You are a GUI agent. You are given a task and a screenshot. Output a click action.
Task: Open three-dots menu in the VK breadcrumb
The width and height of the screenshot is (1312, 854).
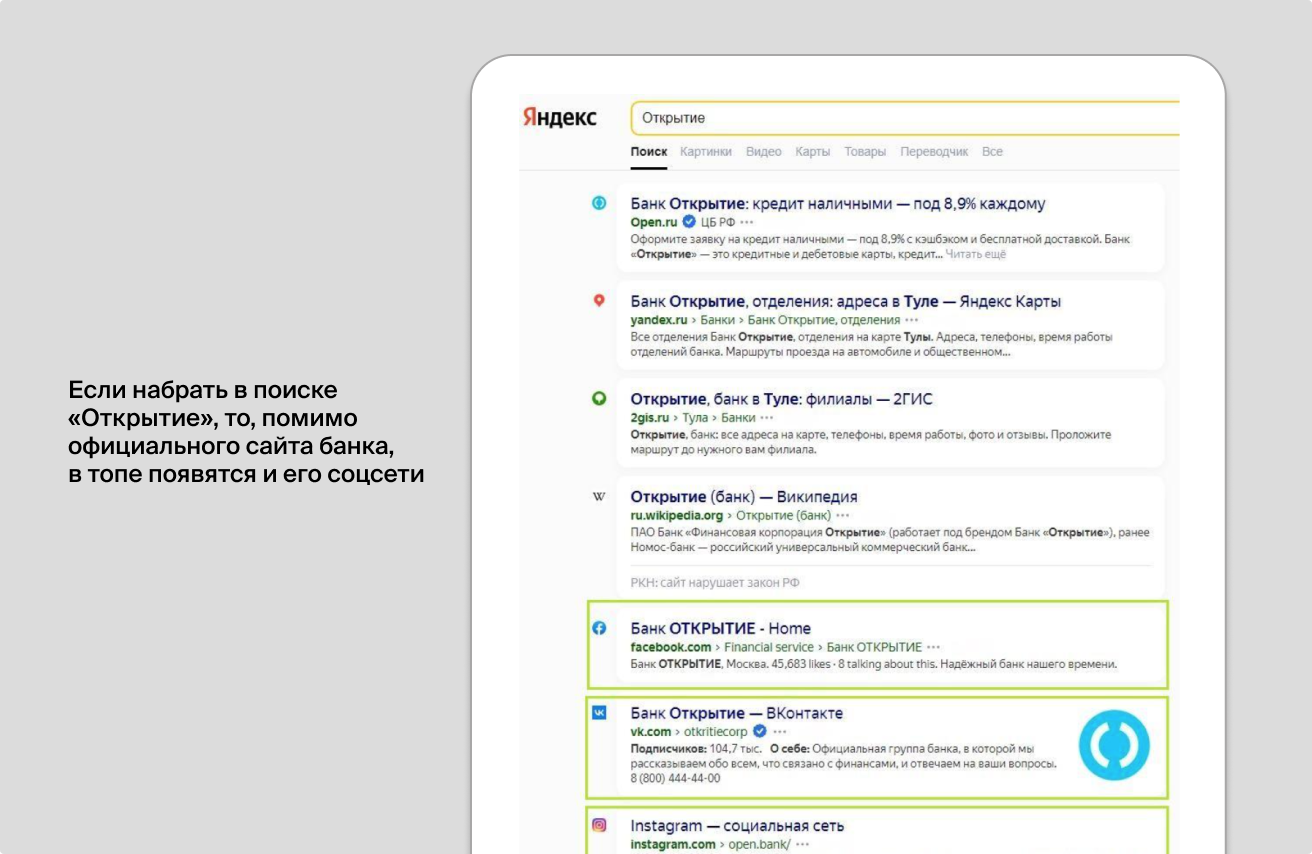coord(780,732)
